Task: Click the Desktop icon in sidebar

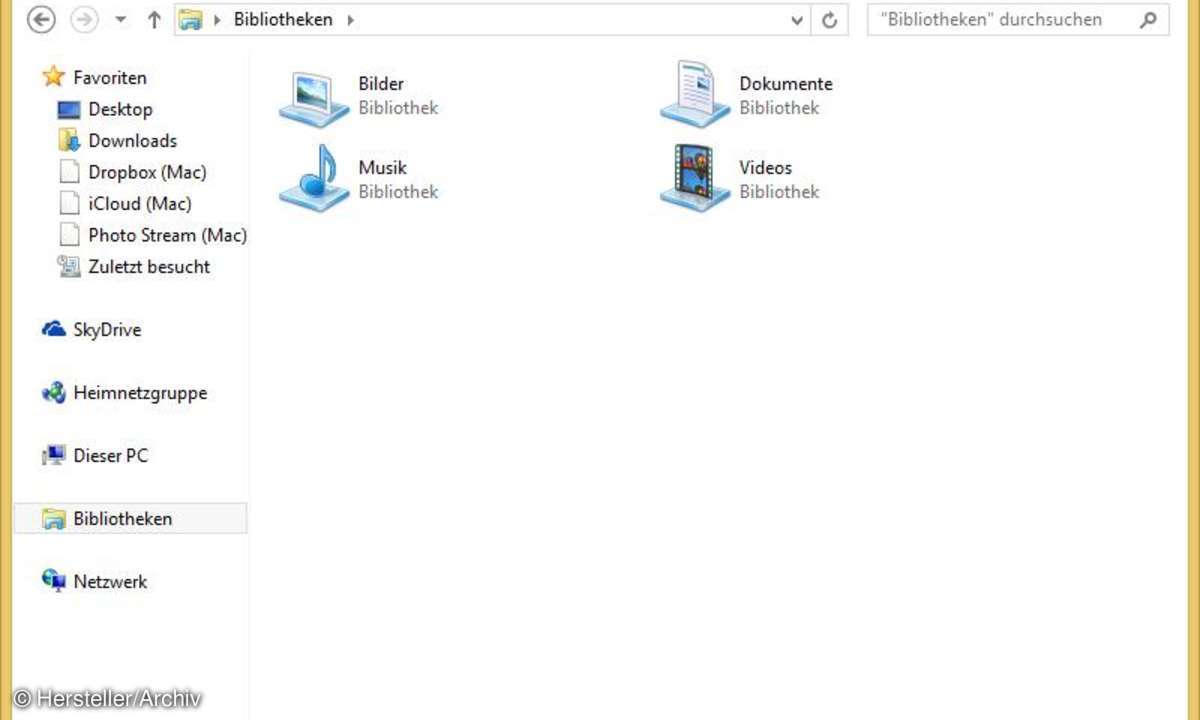Action: (69, 109)
